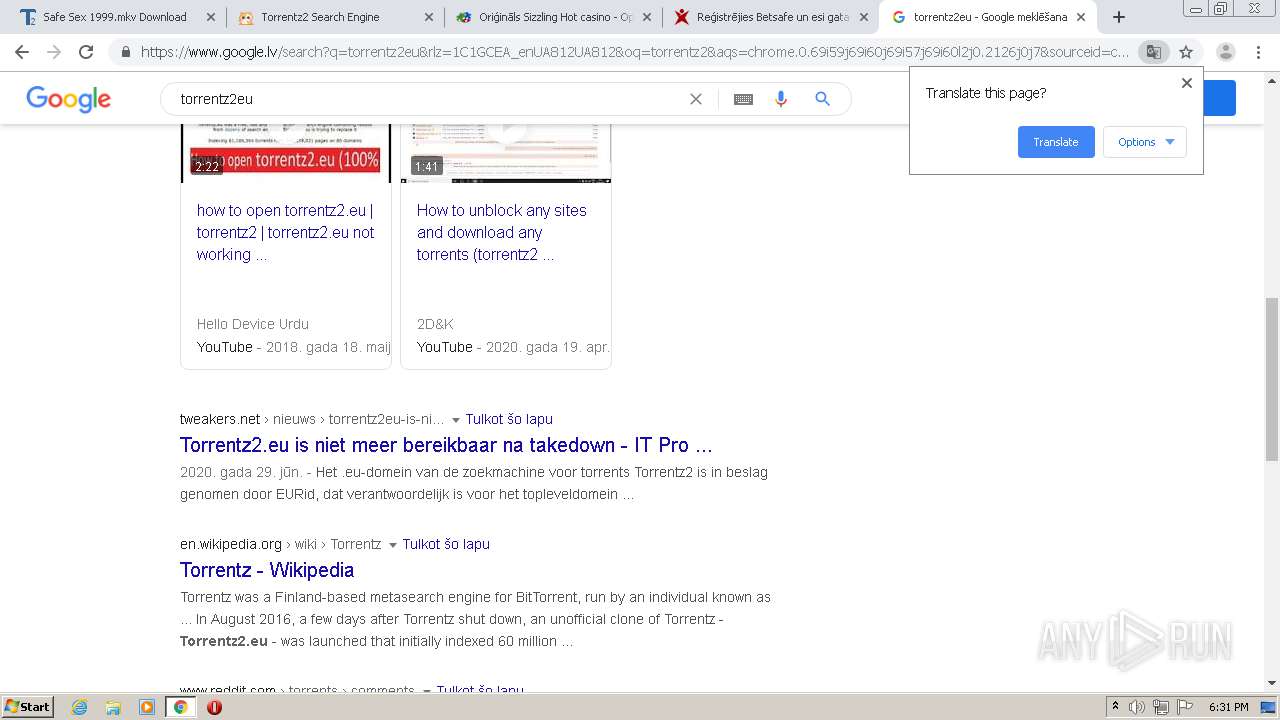Click the Translate button
Viewport: 1280px width, 720px height.
(1056, 142)
